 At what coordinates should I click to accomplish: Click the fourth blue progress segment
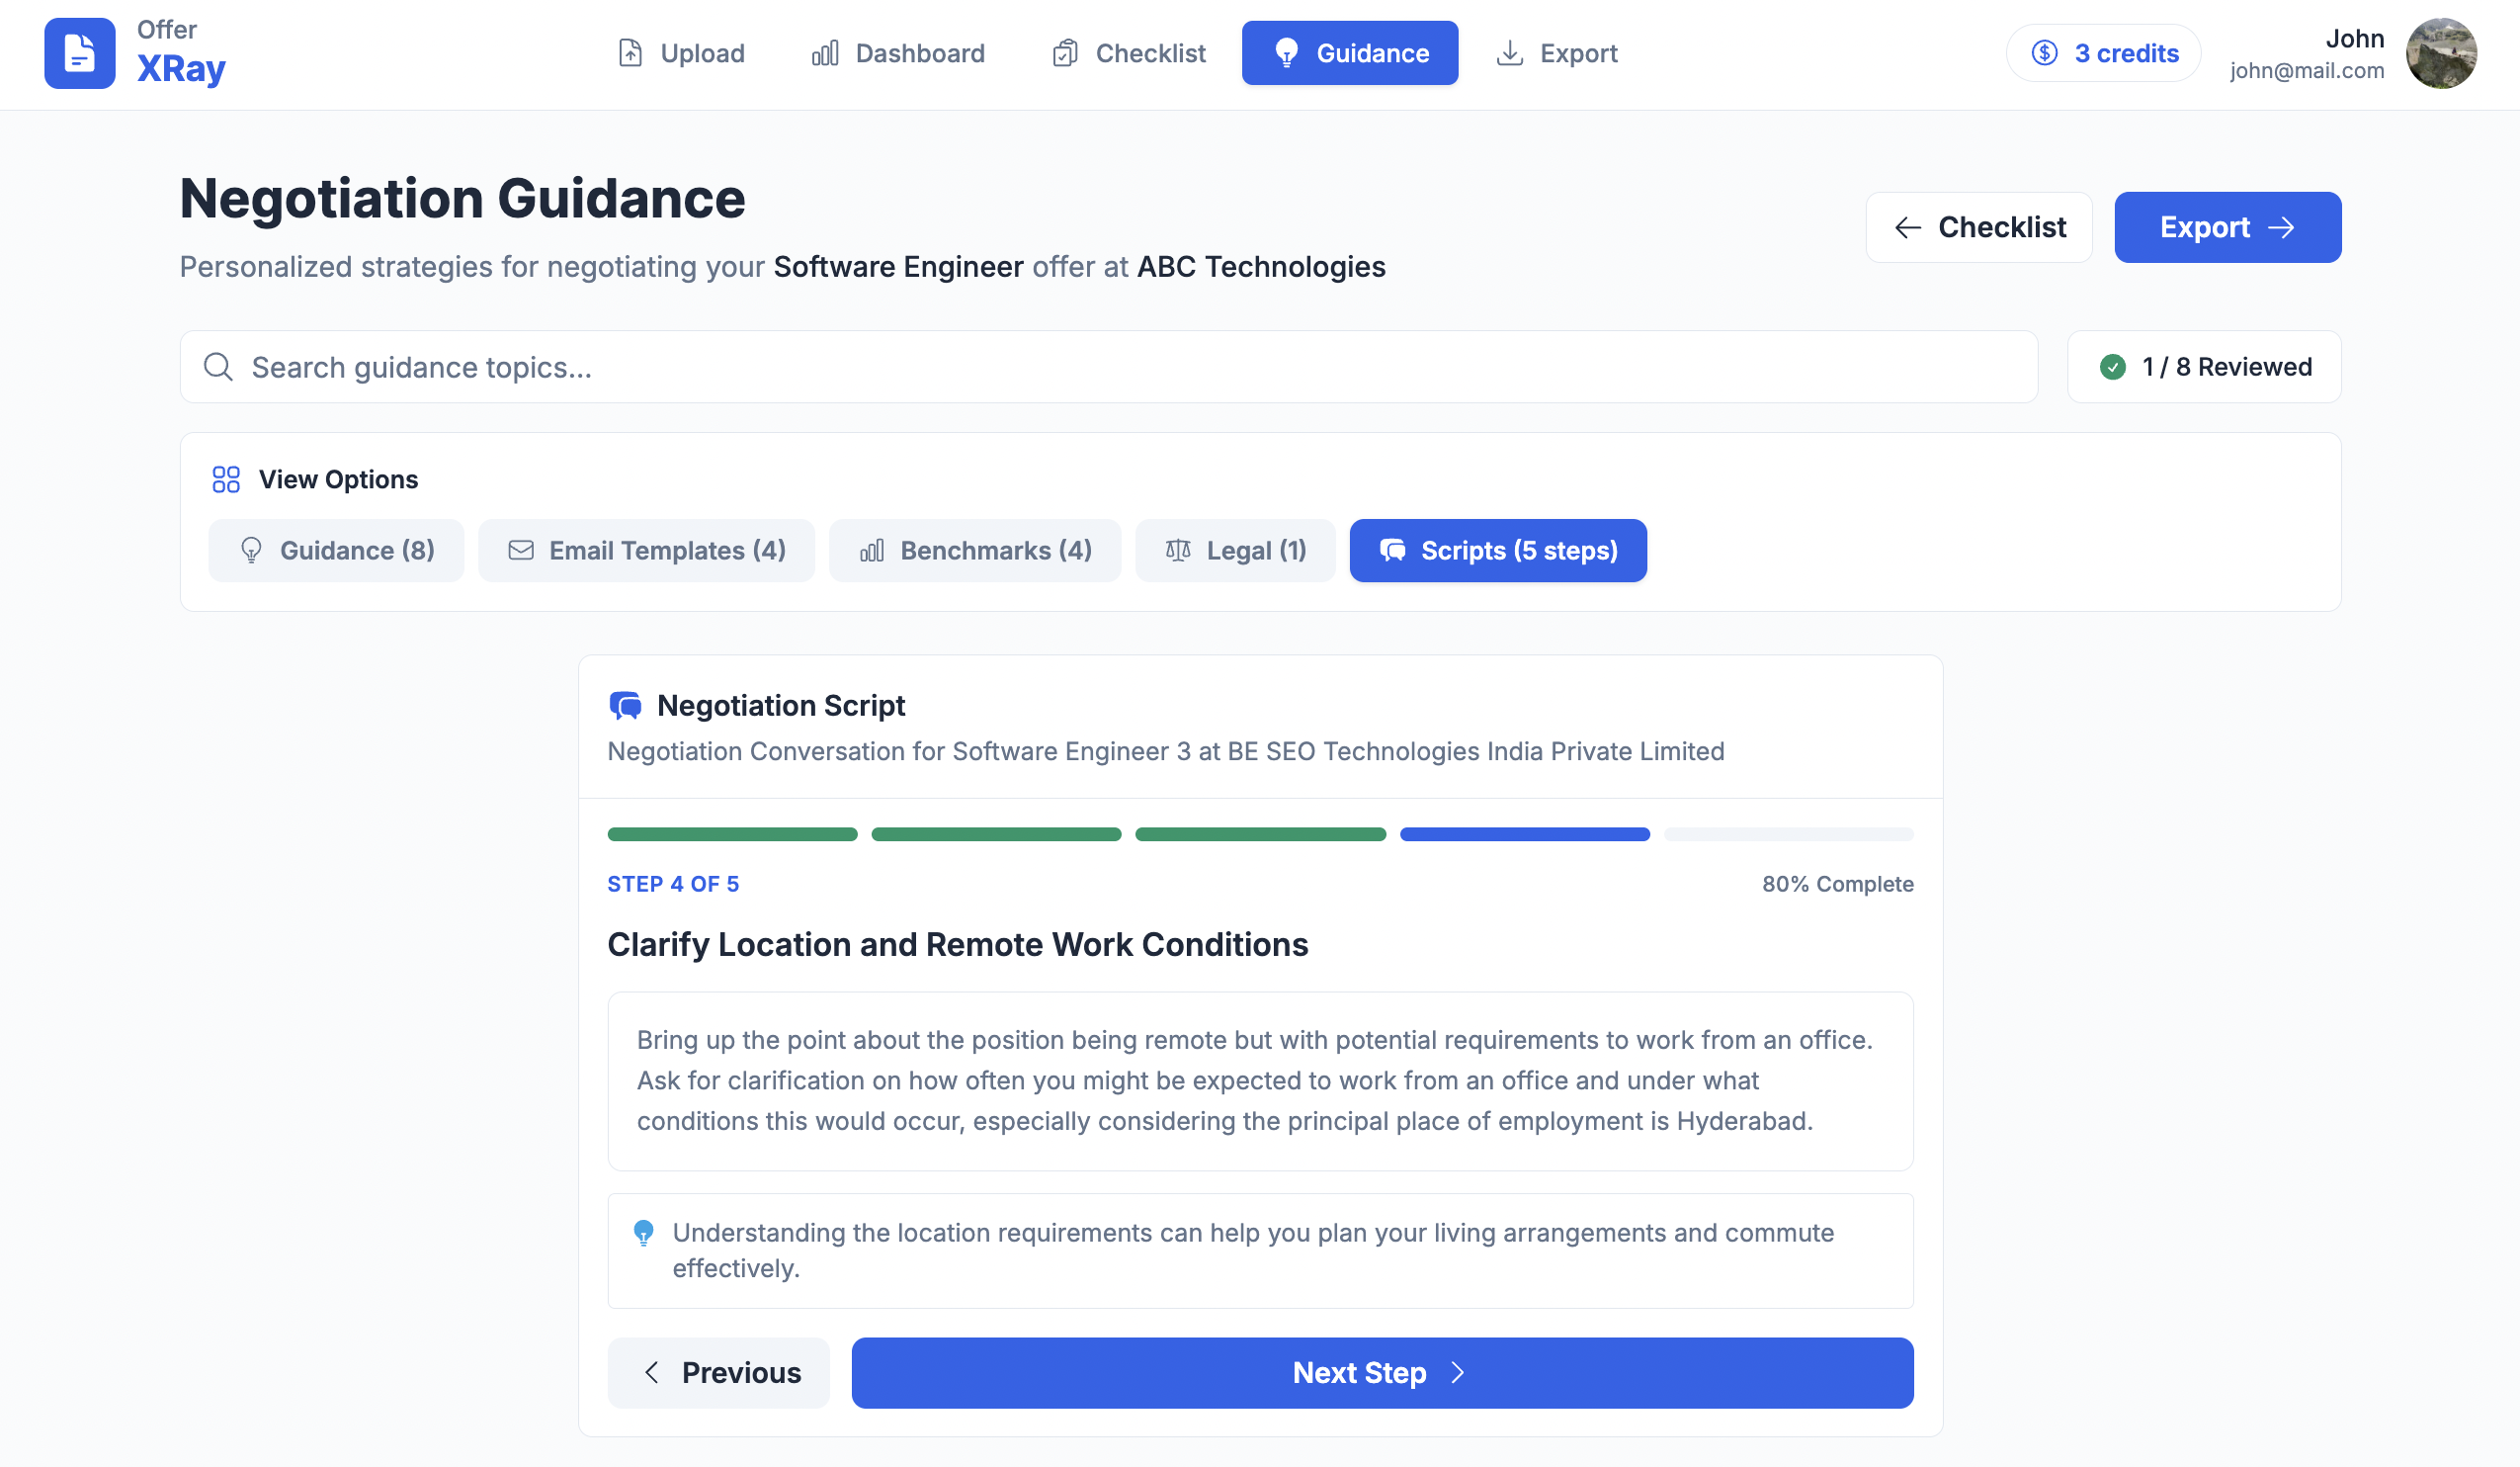tap(1524, 834)
